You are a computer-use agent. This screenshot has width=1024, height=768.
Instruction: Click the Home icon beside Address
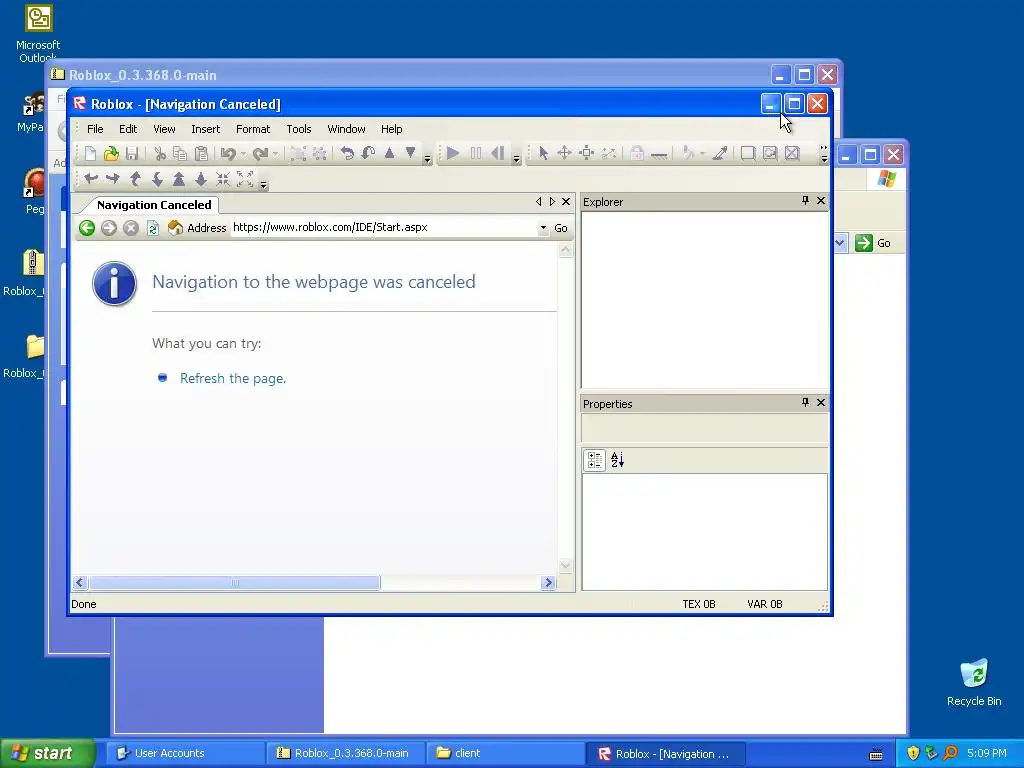175,227
